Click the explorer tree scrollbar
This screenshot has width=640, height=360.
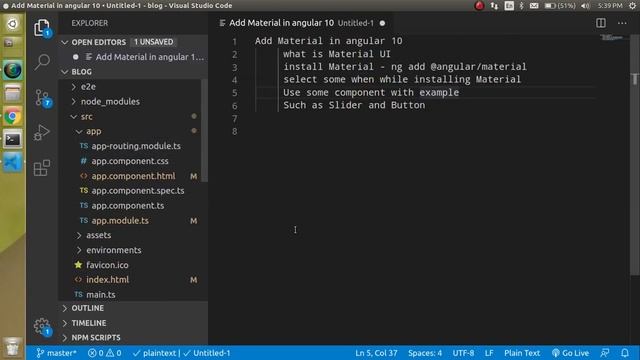204,131
